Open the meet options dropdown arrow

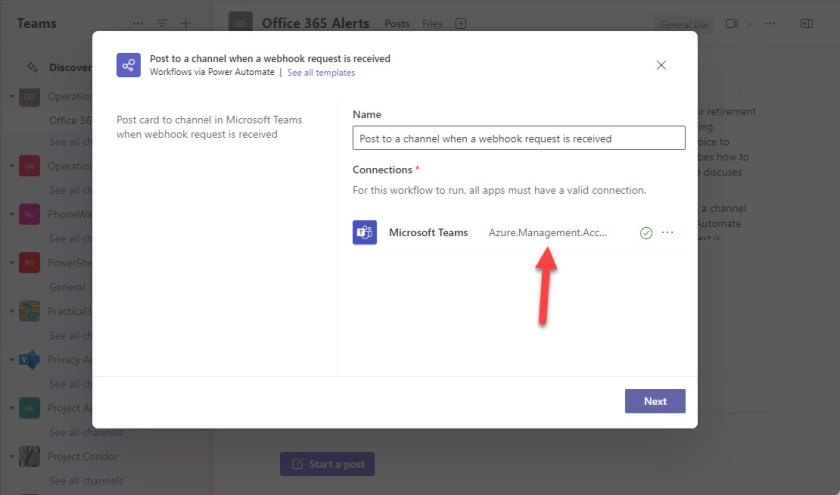749,24
